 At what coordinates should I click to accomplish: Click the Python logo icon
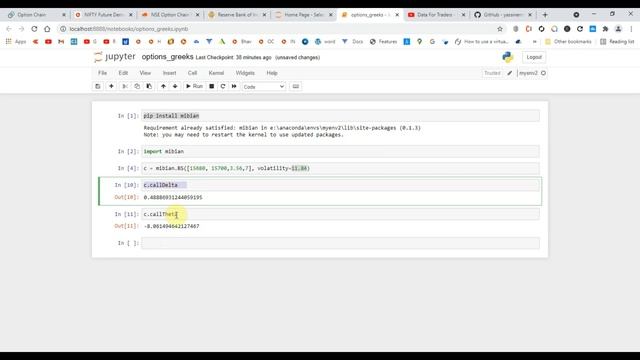click(x=507, y=57)
